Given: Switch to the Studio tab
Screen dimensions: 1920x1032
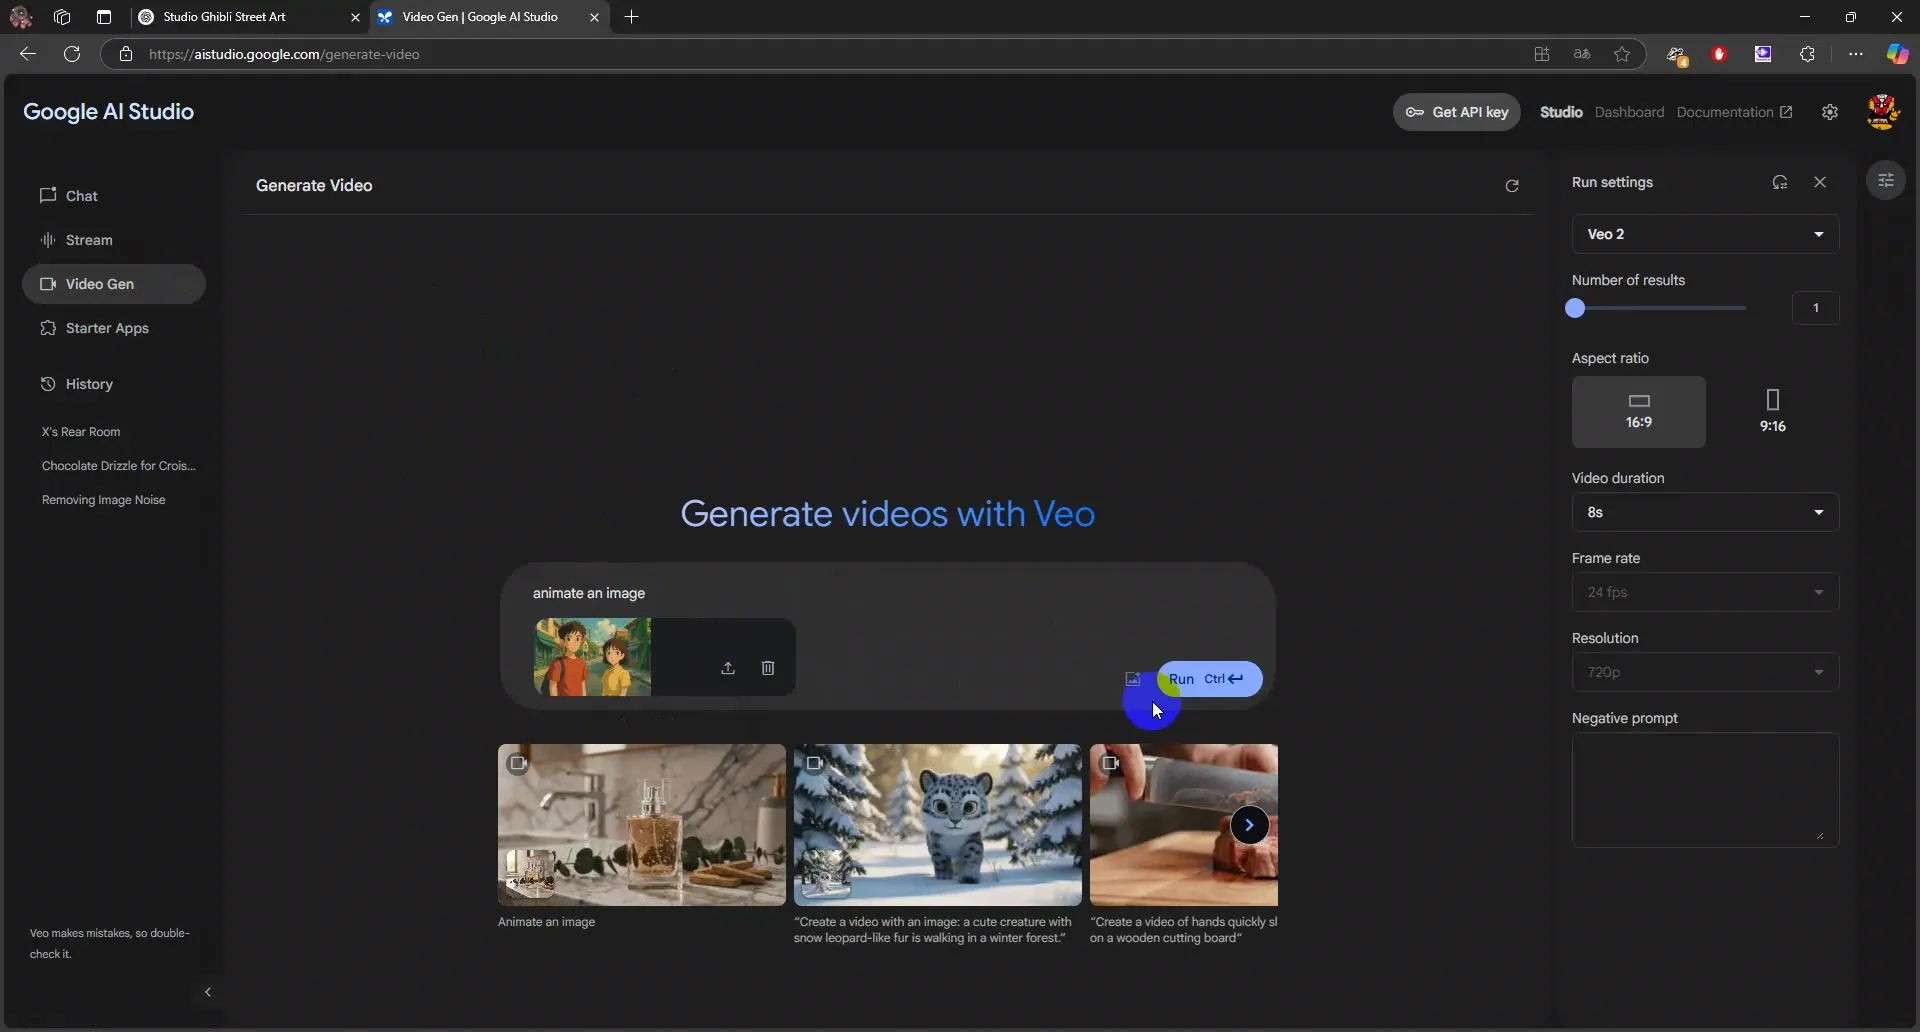Looking at the screenshot, I should (1561, 112).
